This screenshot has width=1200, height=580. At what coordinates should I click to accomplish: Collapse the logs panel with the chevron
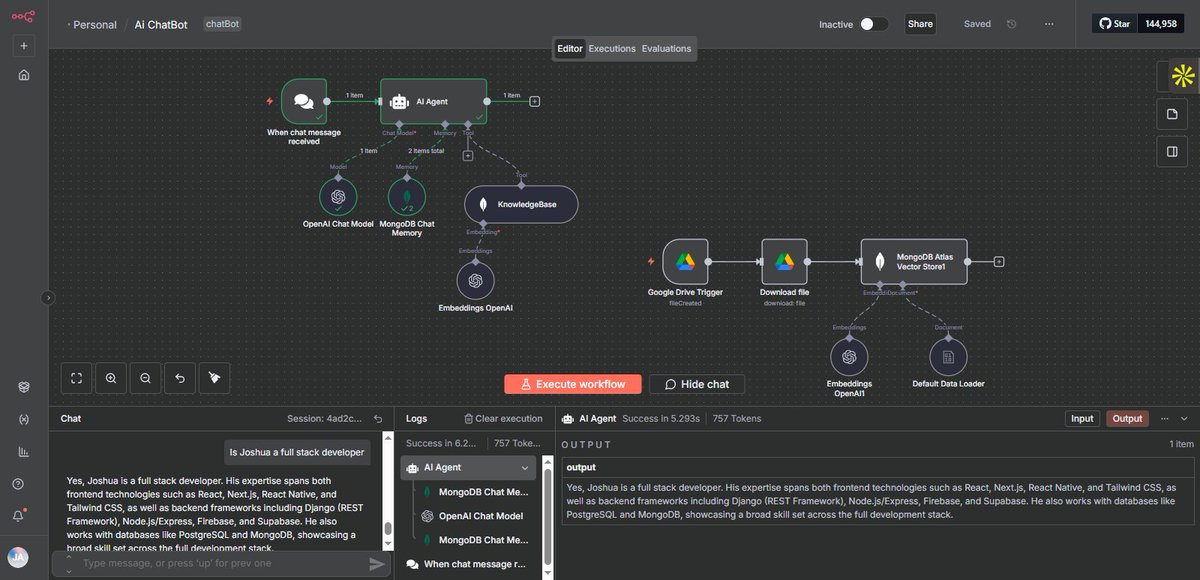[x=1184, y=419]
